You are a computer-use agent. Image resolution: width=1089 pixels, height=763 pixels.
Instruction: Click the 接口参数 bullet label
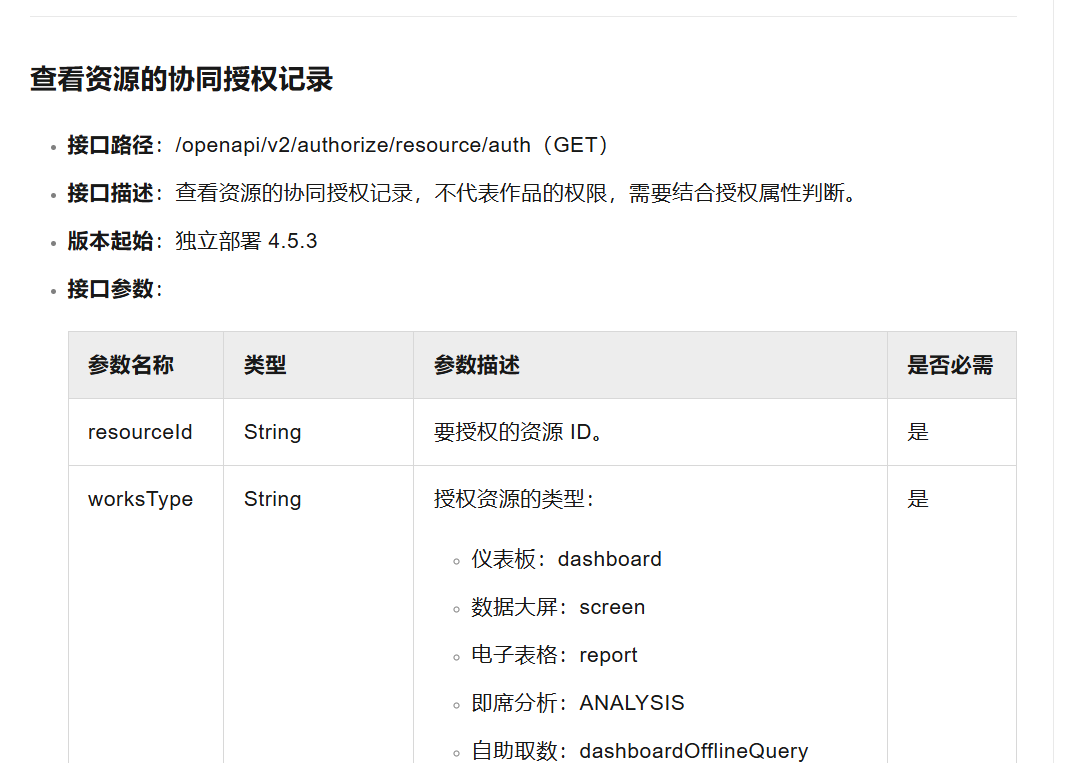tap(110, 289)
